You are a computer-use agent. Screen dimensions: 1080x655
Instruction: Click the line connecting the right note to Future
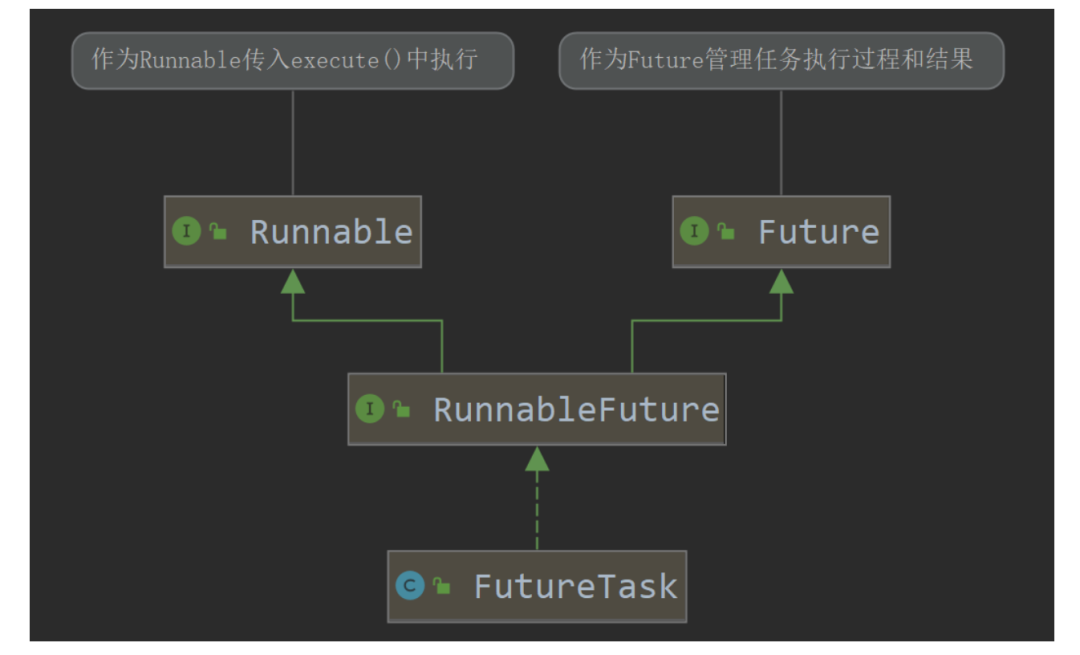(781, 142)
